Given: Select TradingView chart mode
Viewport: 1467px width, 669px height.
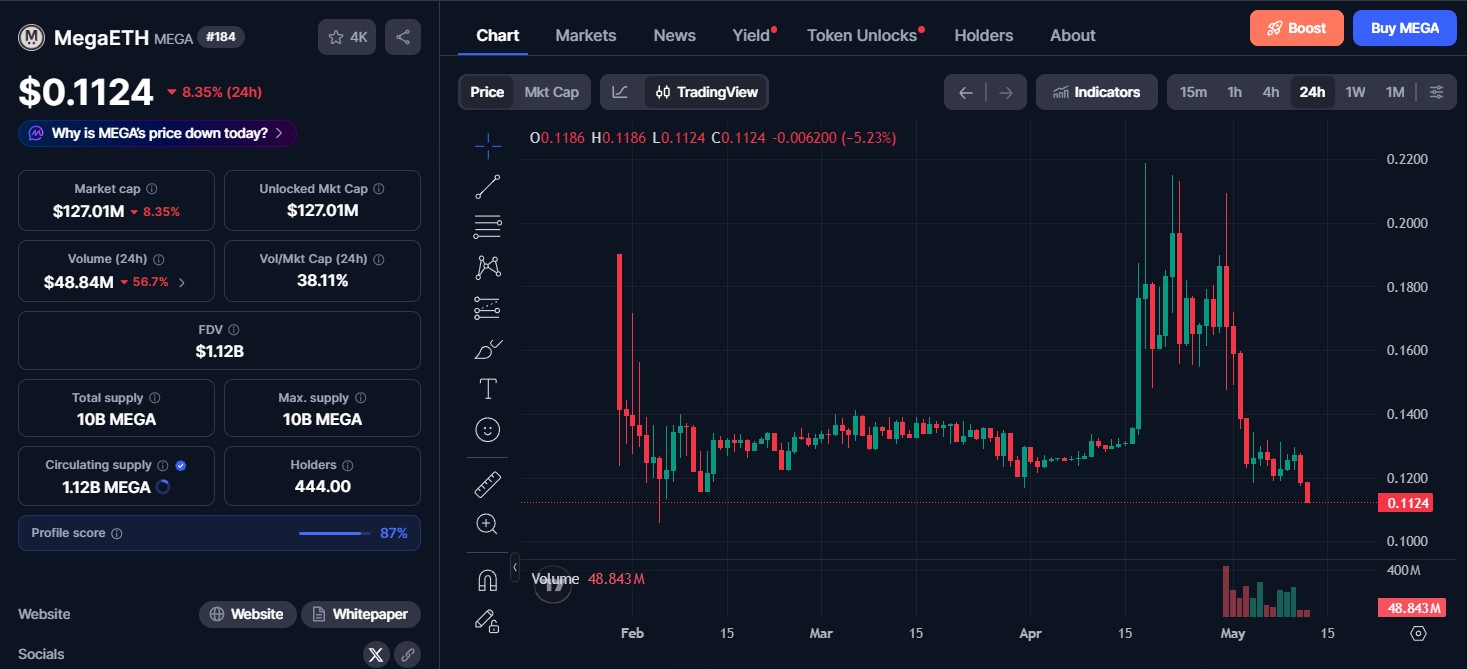Looking at the screenshot, I should [x=707, y=92].
